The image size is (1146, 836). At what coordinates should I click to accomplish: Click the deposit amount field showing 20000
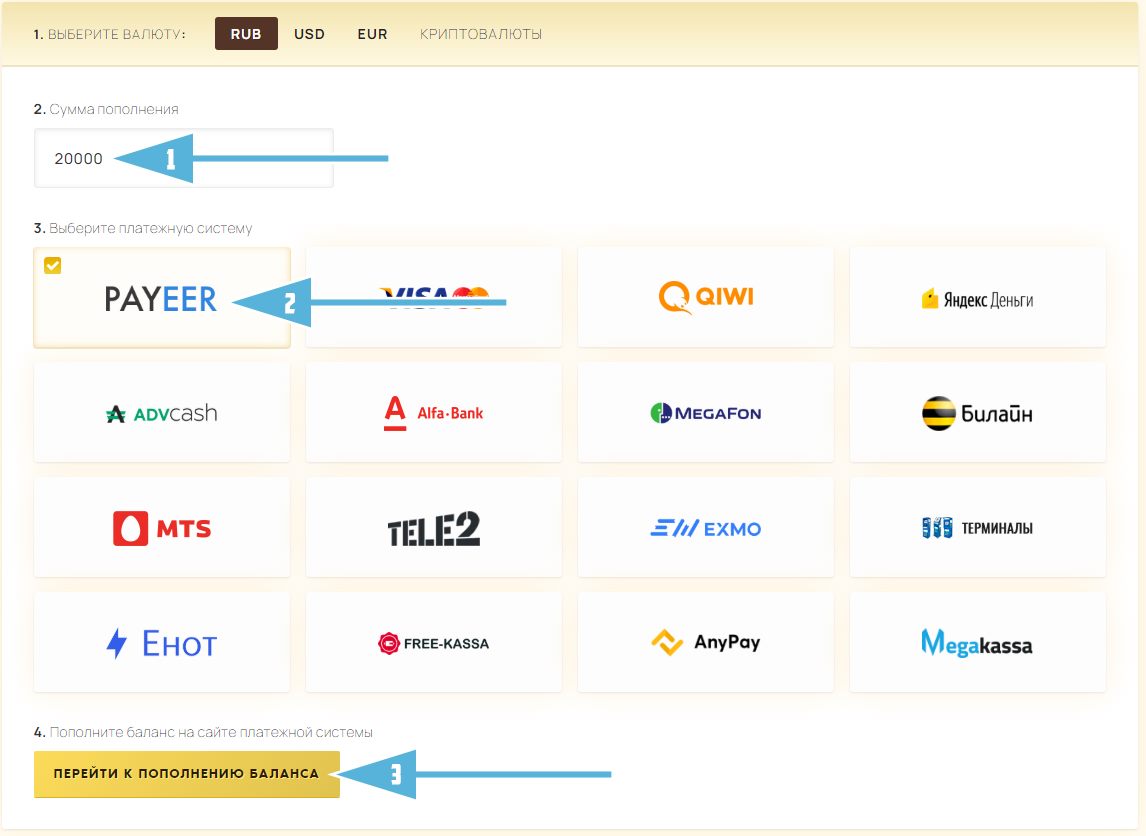[183, 158]
